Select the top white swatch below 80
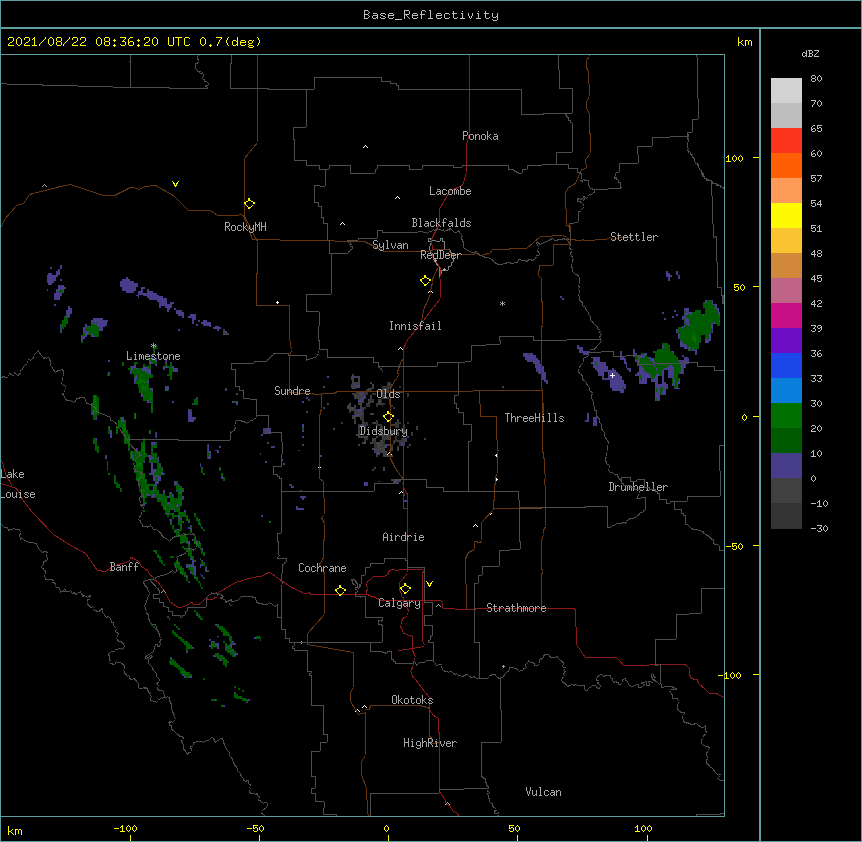This screenshot has width=862, height=842. tap(786, 91)
